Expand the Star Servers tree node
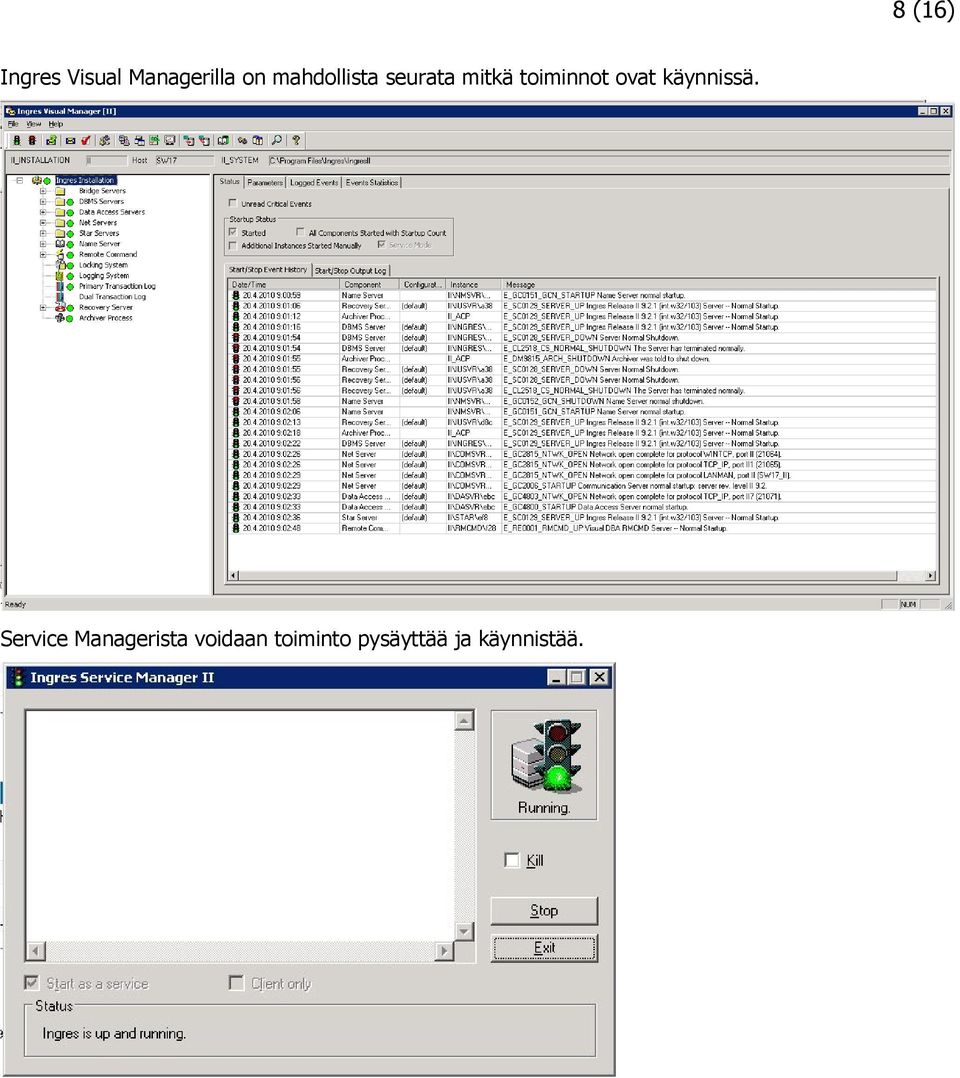The image size is (960, 1078). (x=43, y=233)
